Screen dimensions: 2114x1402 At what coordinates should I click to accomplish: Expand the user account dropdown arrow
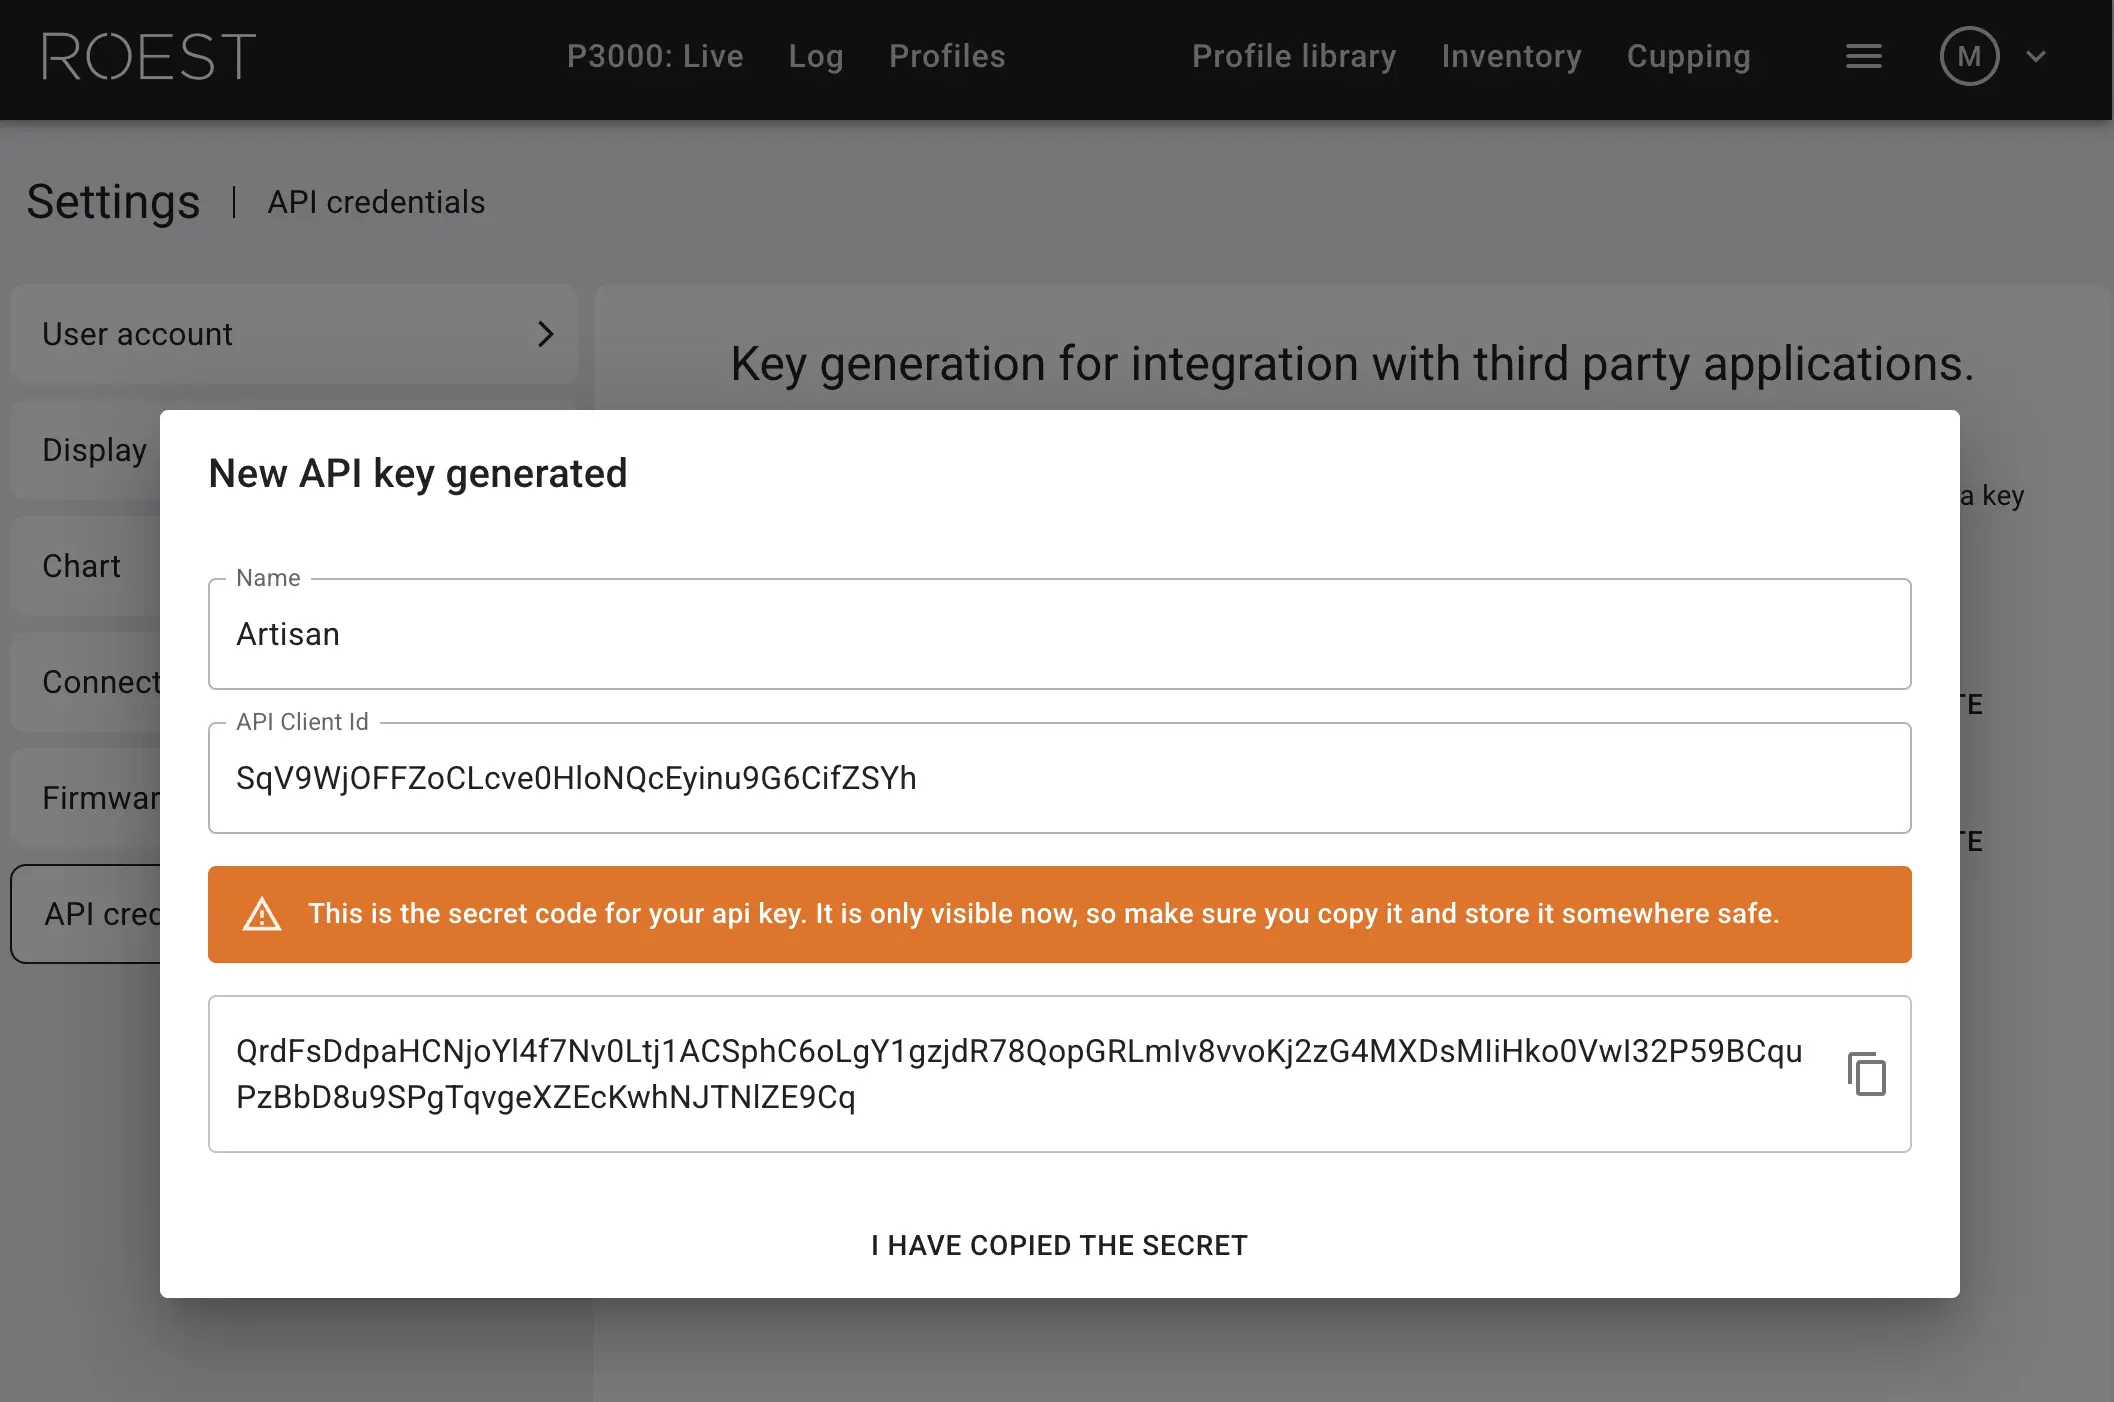pos(2036,57)
